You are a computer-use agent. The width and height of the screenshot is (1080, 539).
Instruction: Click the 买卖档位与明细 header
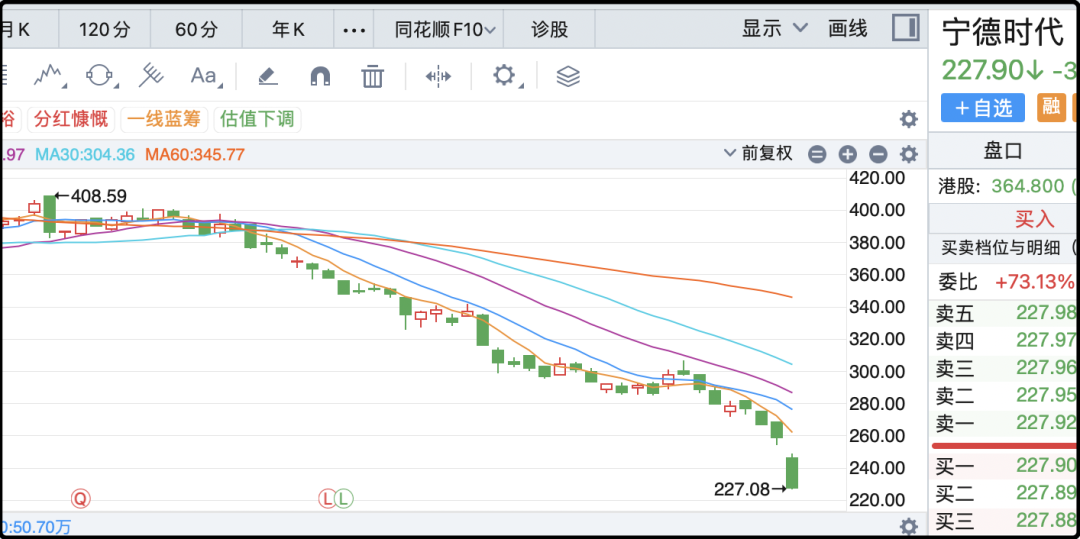1001,248
